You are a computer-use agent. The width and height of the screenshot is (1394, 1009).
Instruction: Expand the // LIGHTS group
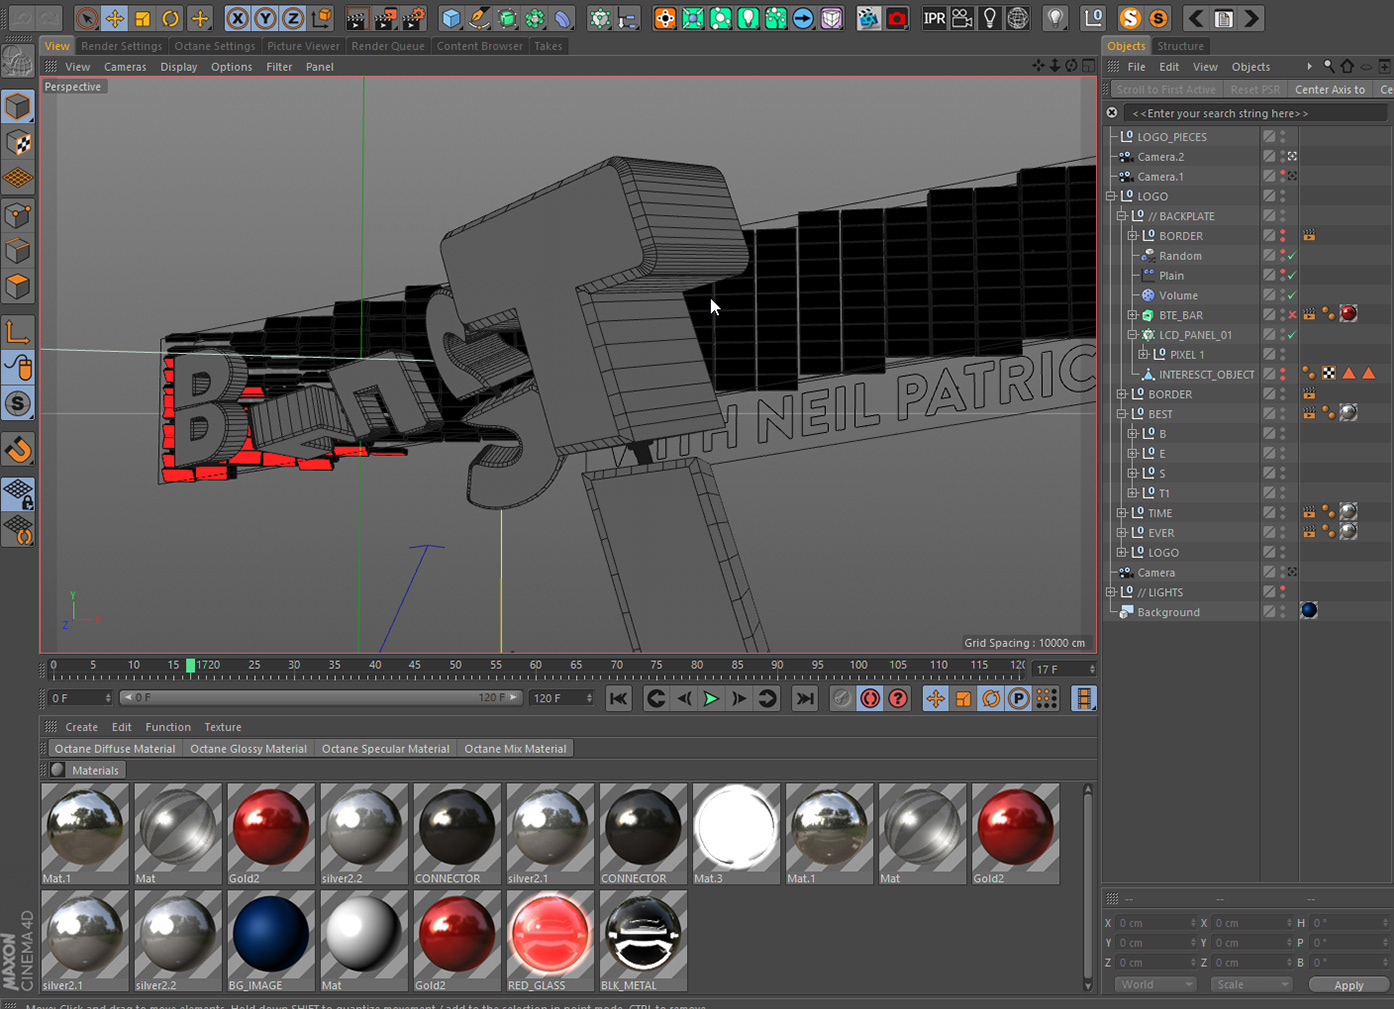[1111, 592]
